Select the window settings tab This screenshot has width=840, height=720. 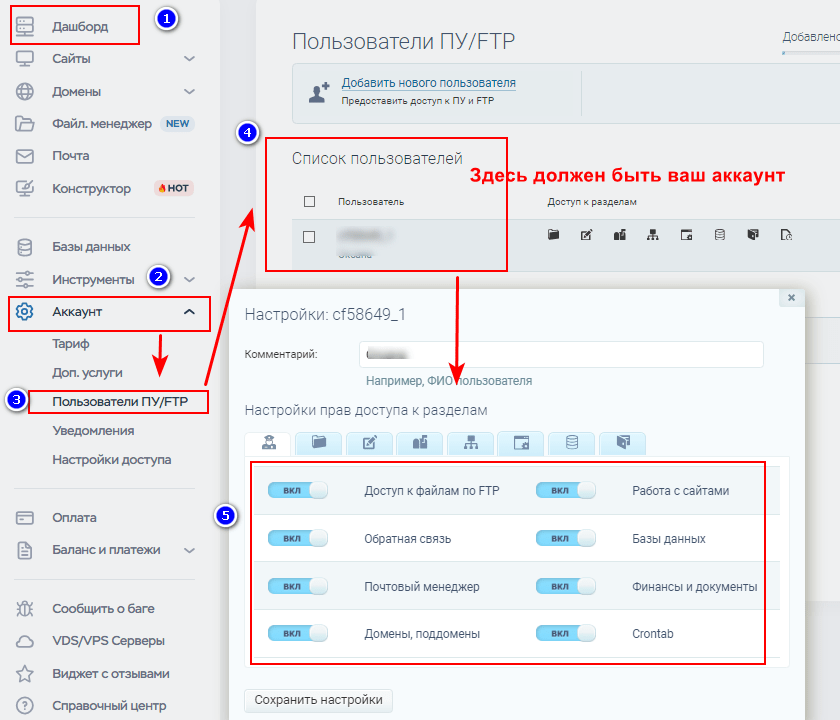tap(521, 444)
